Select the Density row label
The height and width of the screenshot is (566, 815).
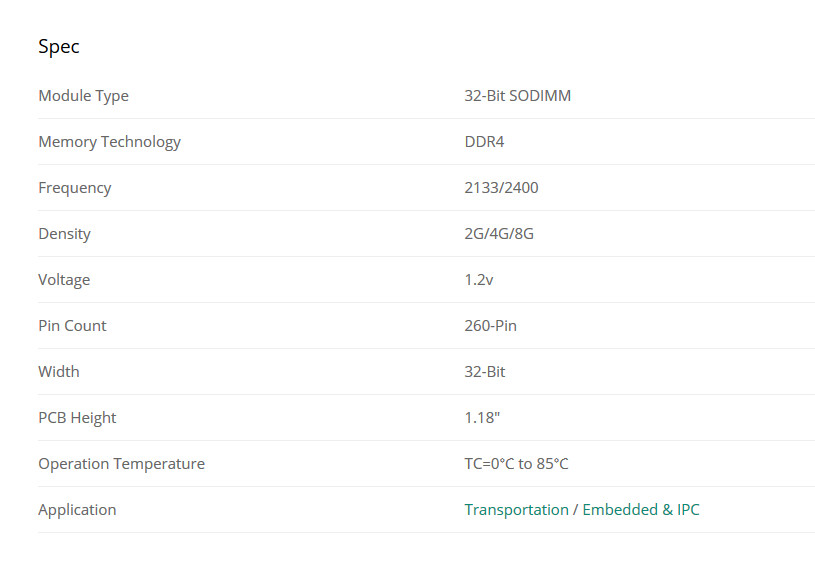coord(64,234)
